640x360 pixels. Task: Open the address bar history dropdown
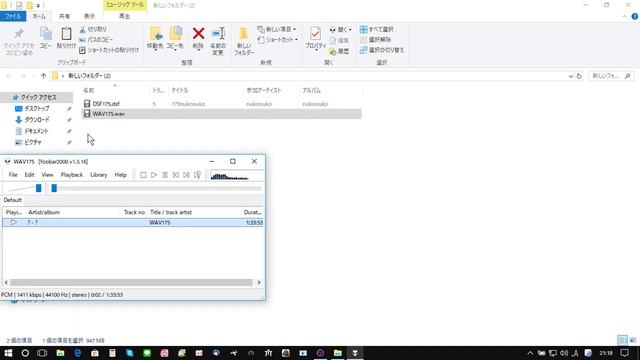click(x=571, y=76)
